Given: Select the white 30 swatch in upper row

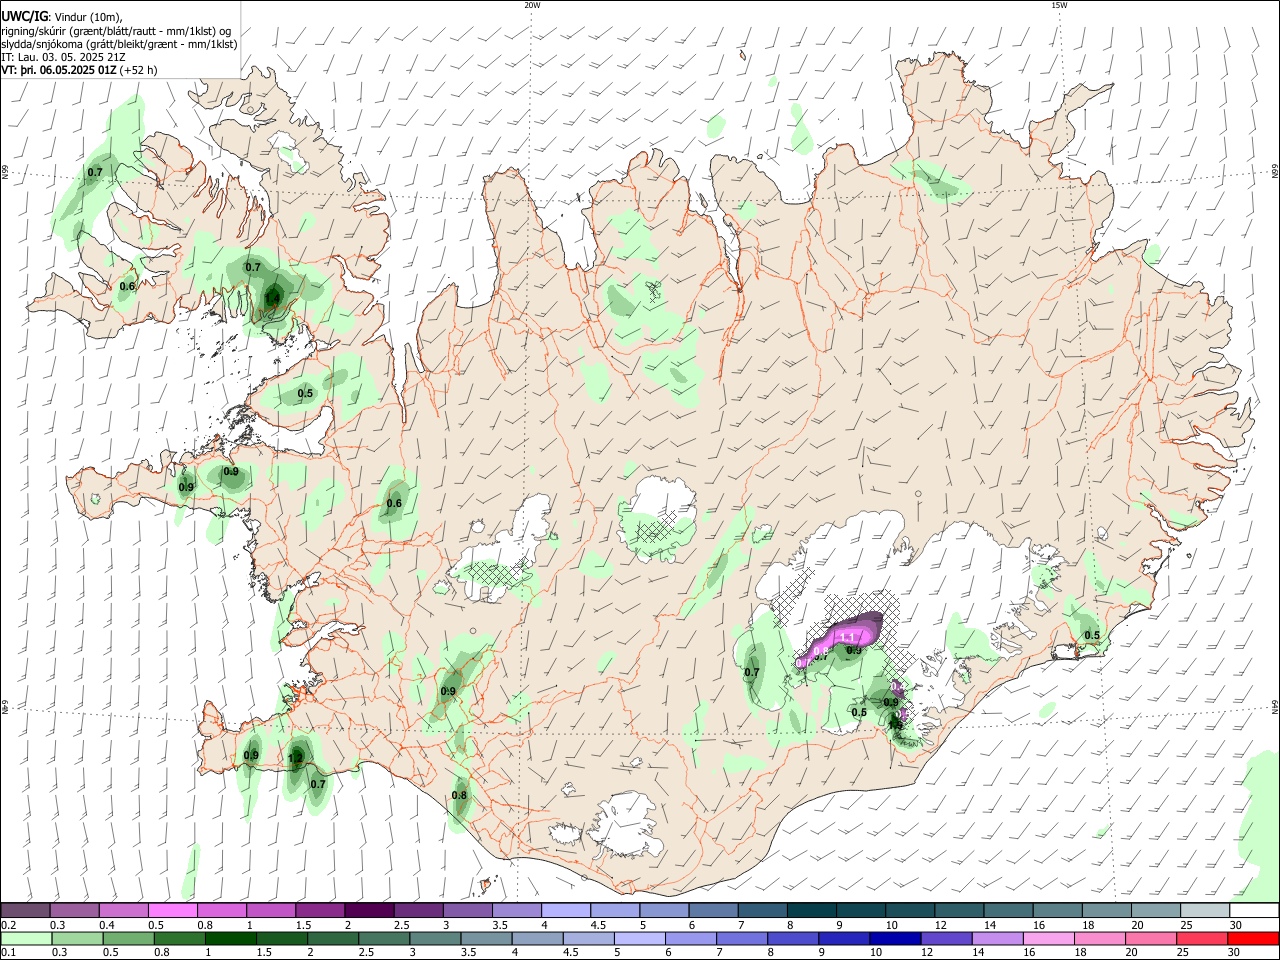Looking at the screenshot, I should point(1253,910).
